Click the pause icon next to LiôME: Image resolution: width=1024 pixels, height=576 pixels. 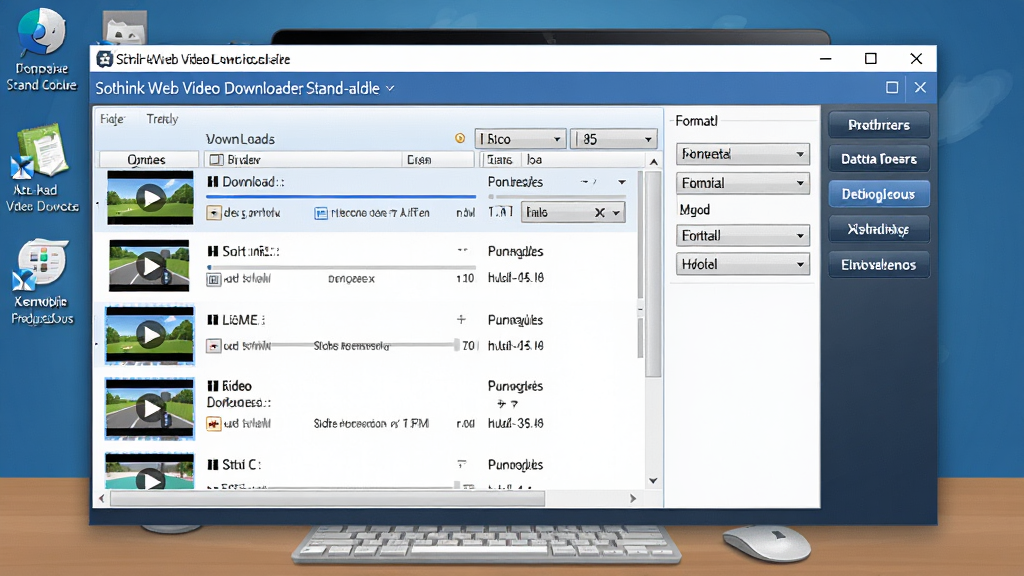point(212,320)
